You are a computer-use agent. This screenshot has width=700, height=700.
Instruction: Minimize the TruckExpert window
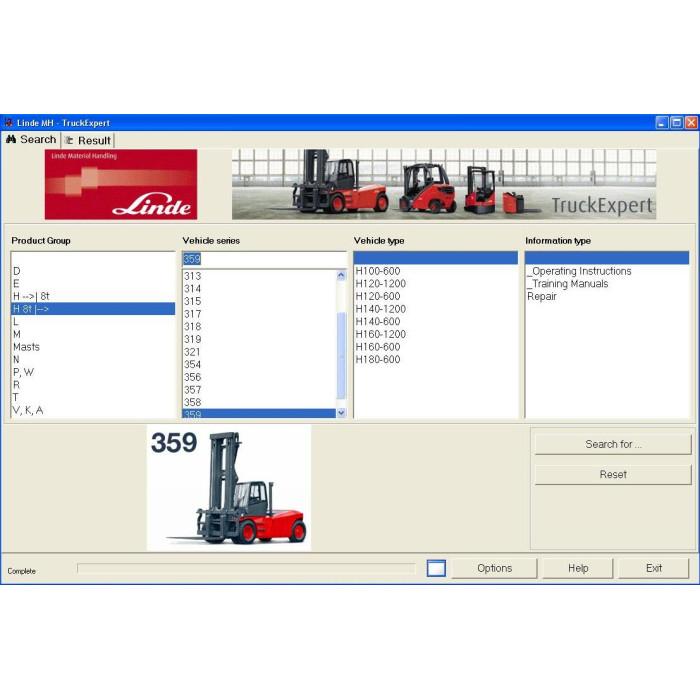[662, 123]
